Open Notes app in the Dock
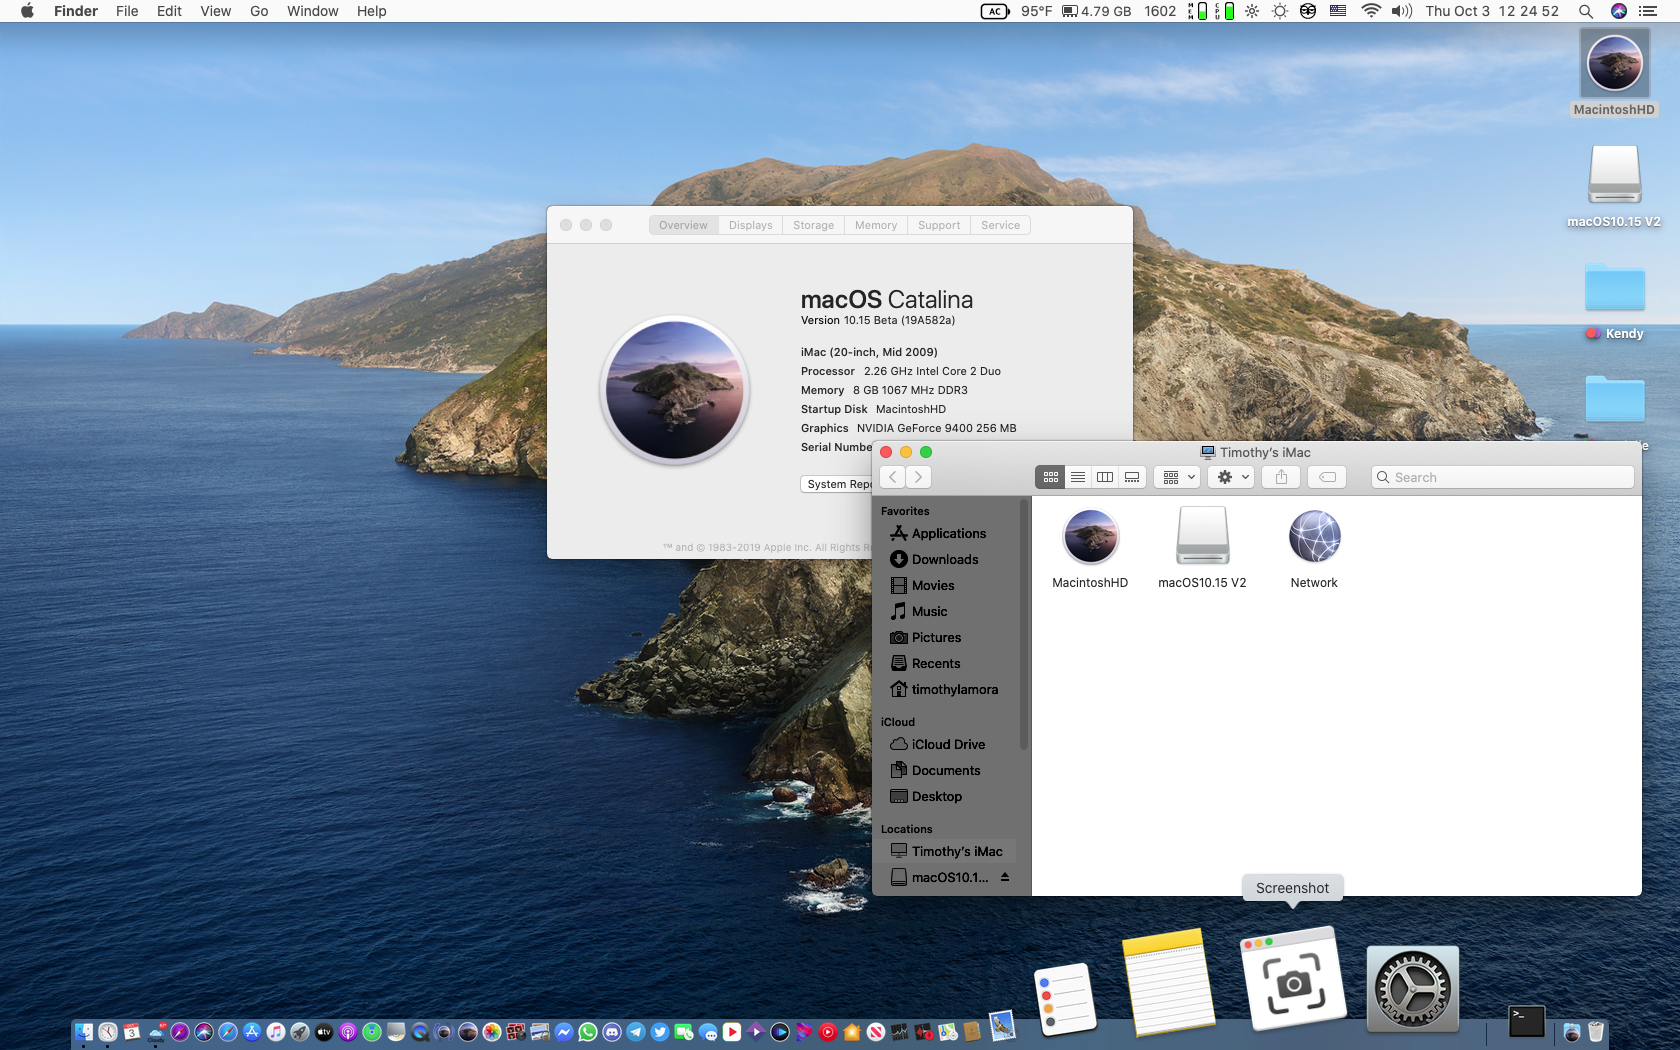Image resolution: width=1680 pixels, height=1050 pixels. click(x=1167, y=983)
